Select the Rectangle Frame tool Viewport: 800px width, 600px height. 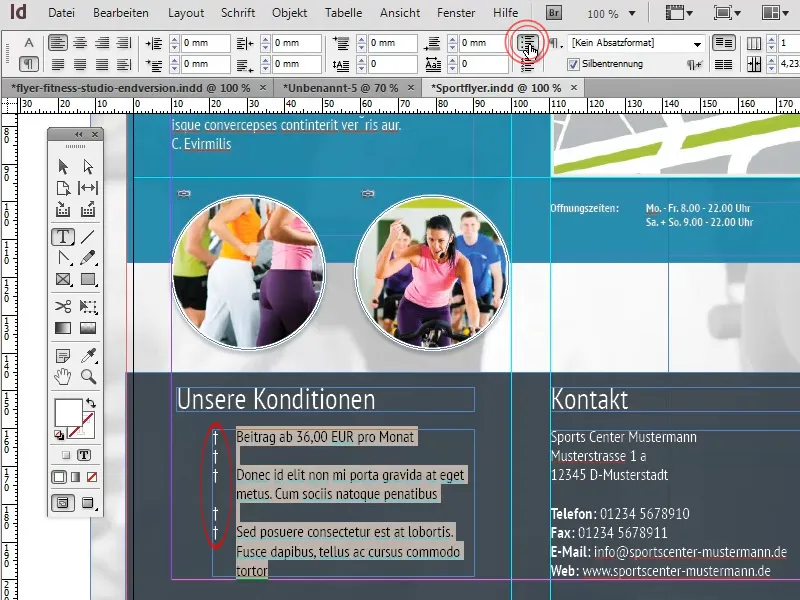(63, 280)
